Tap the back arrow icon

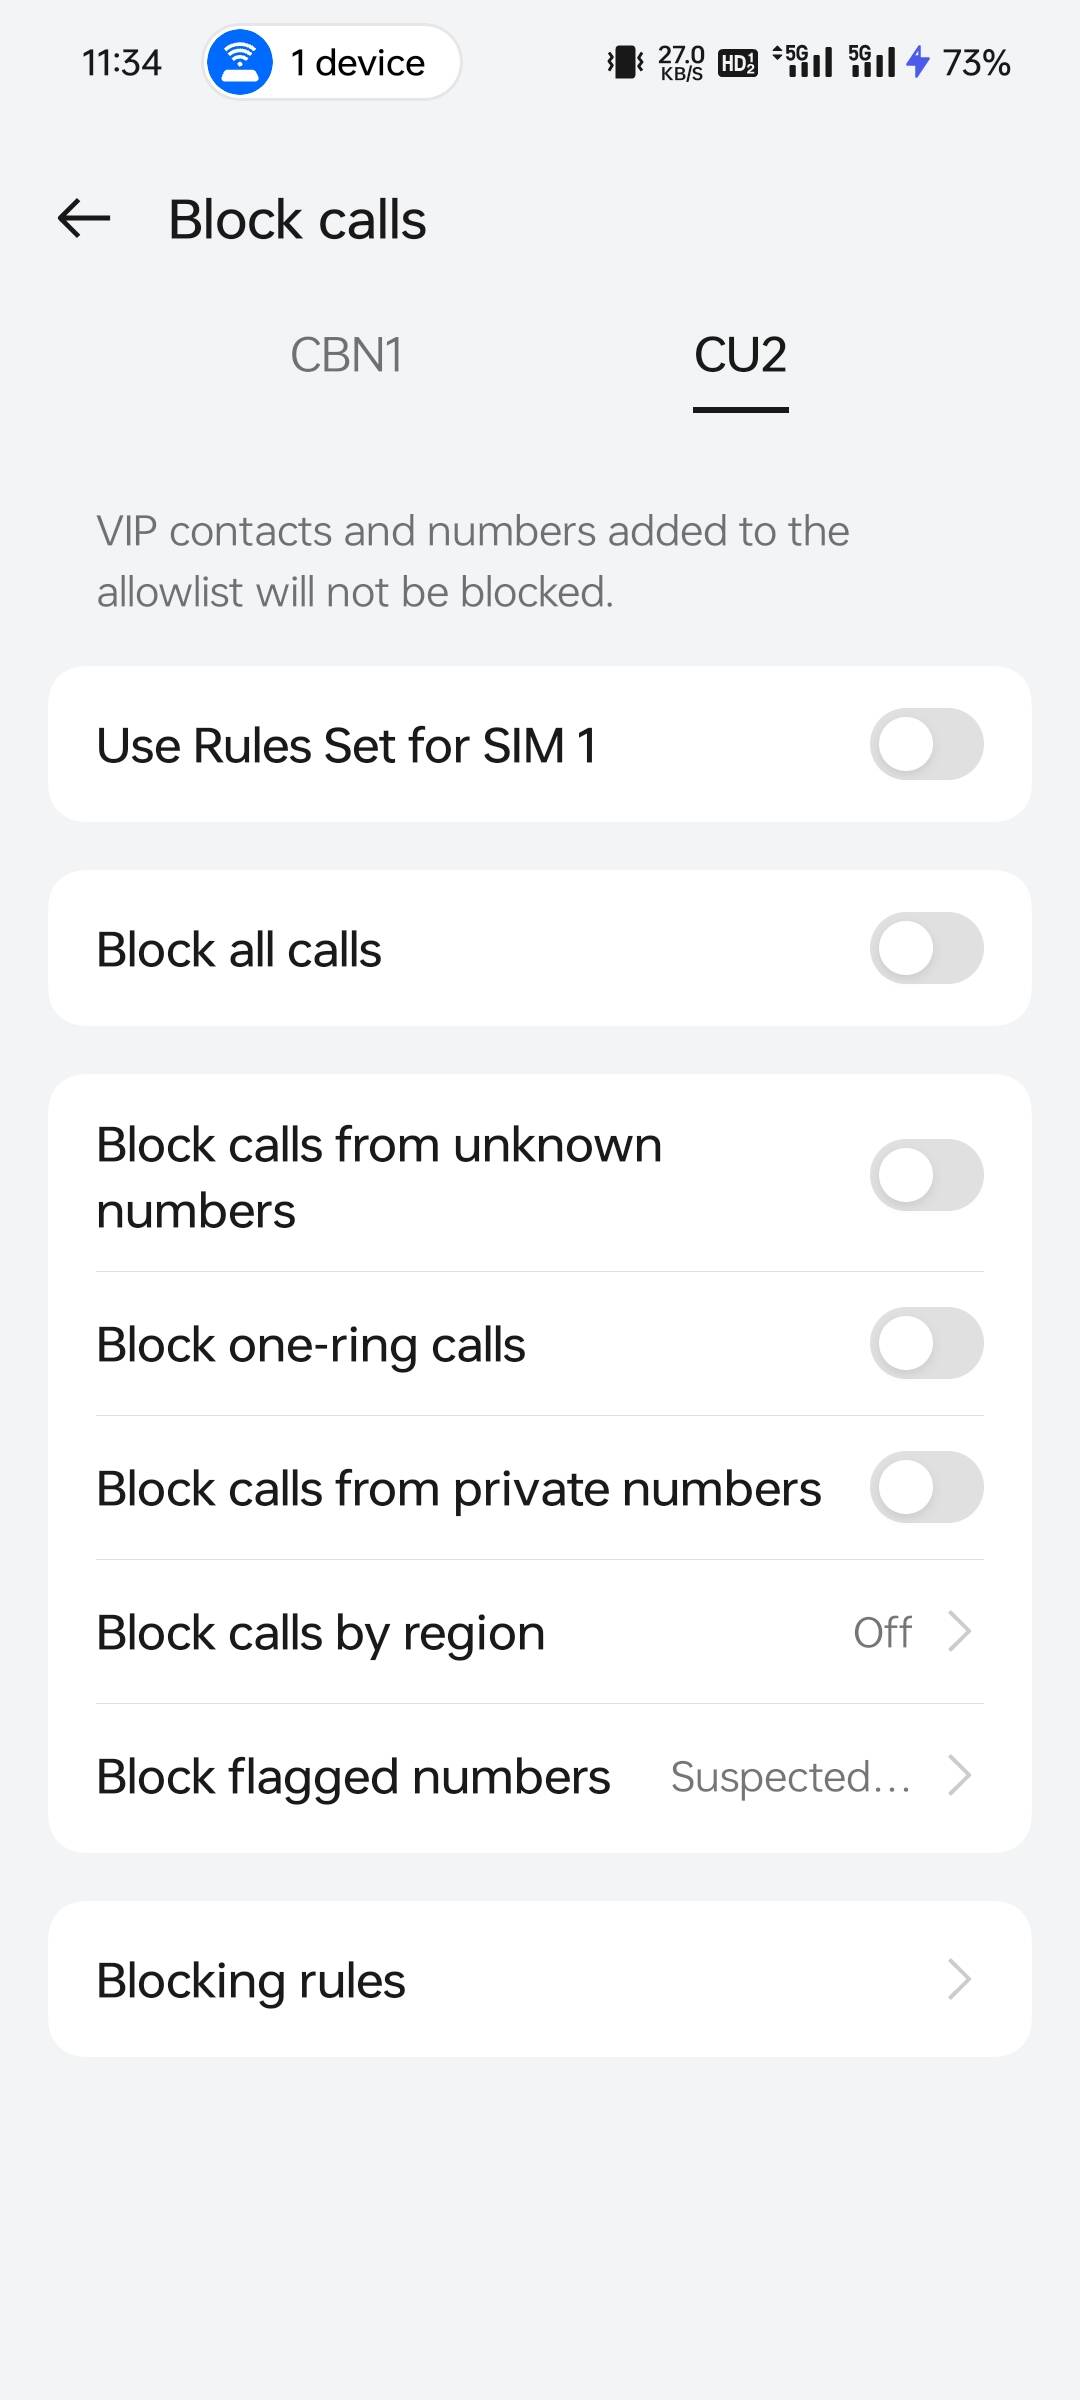coord(84,218)
